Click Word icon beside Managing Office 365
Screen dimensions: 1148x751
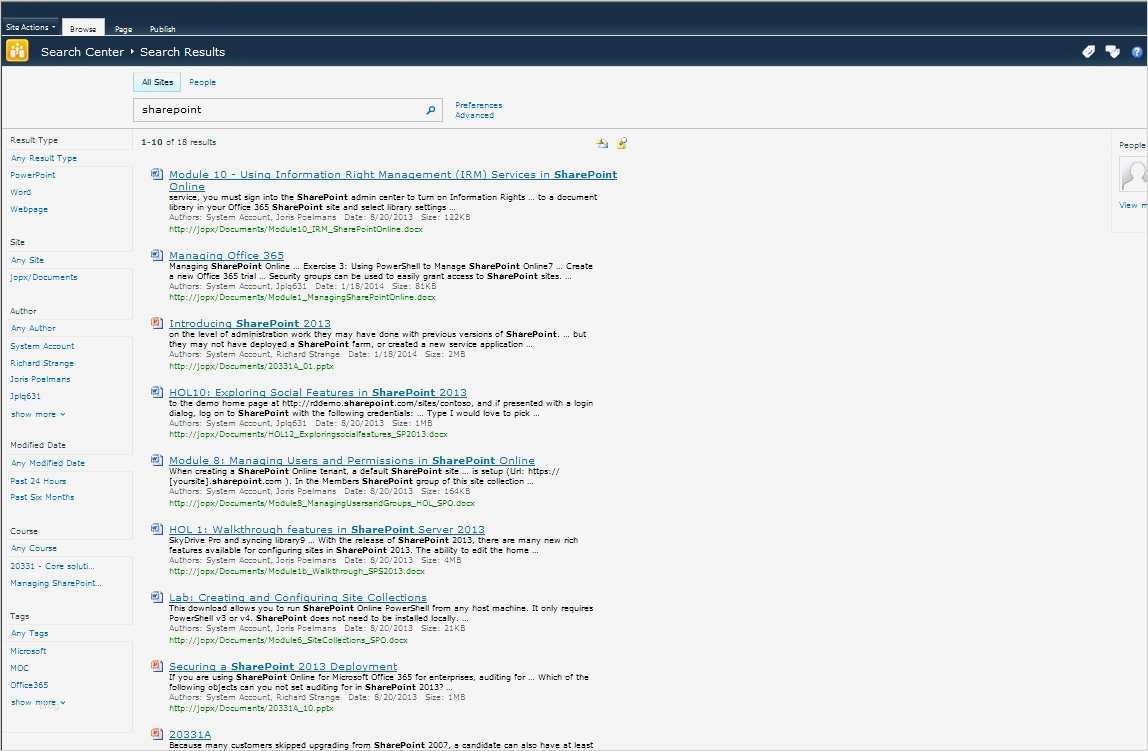tap(157, 255)
